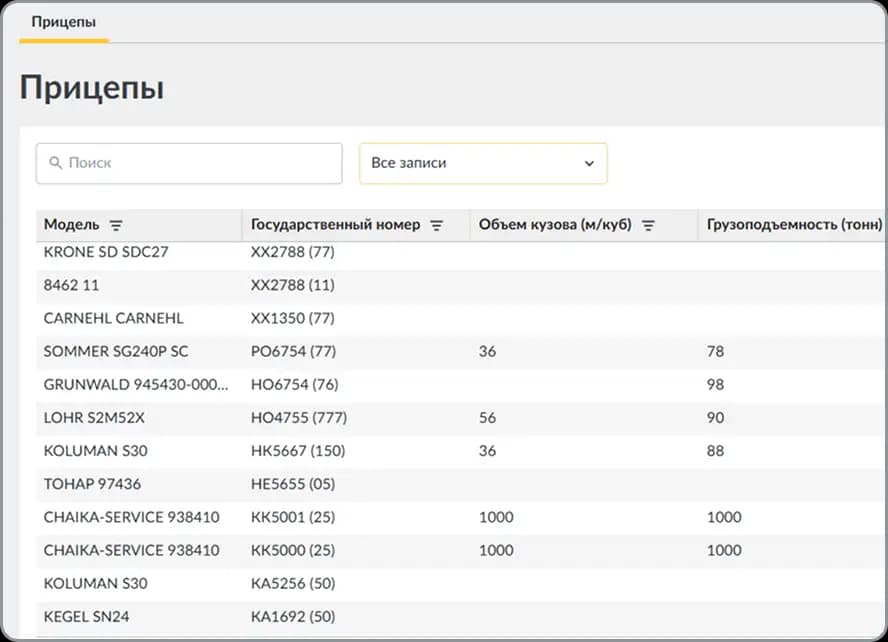Open the Прицепы tab
This screenshot has width=888, height=642.
click(63, 22)
